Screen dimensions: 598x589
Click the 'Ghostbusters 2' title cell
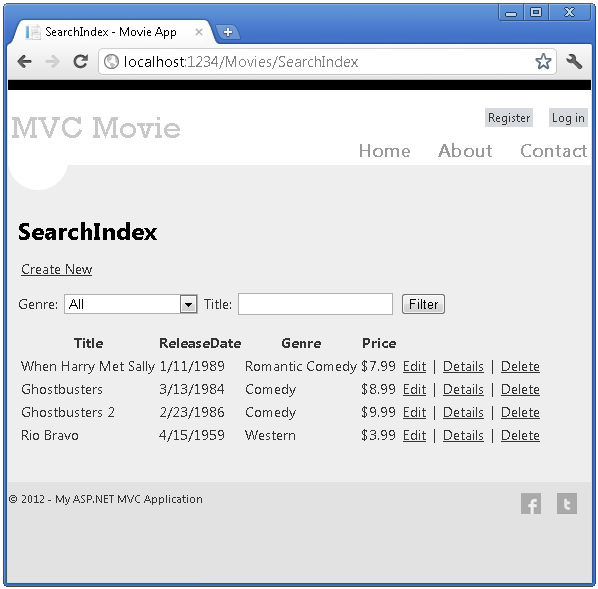(x=68, y=412)
